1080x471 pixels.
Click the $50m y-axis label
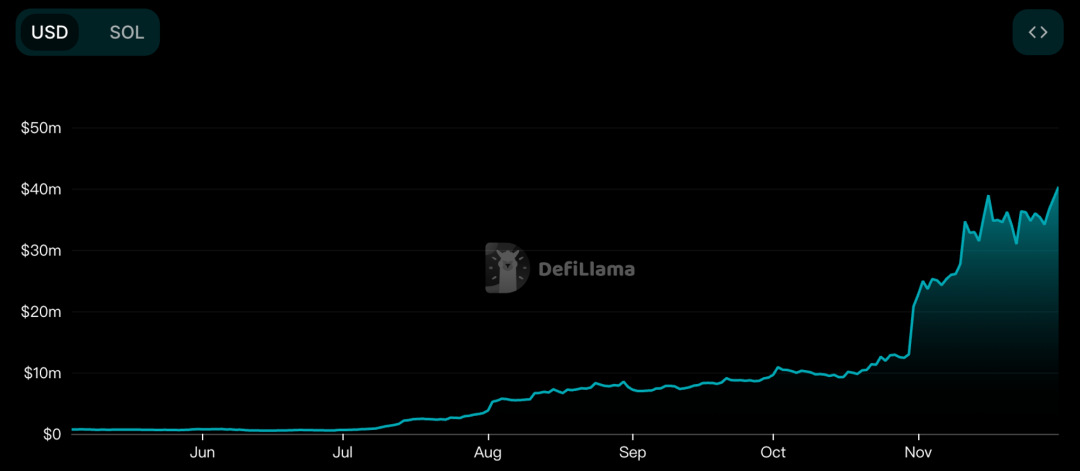41,128
